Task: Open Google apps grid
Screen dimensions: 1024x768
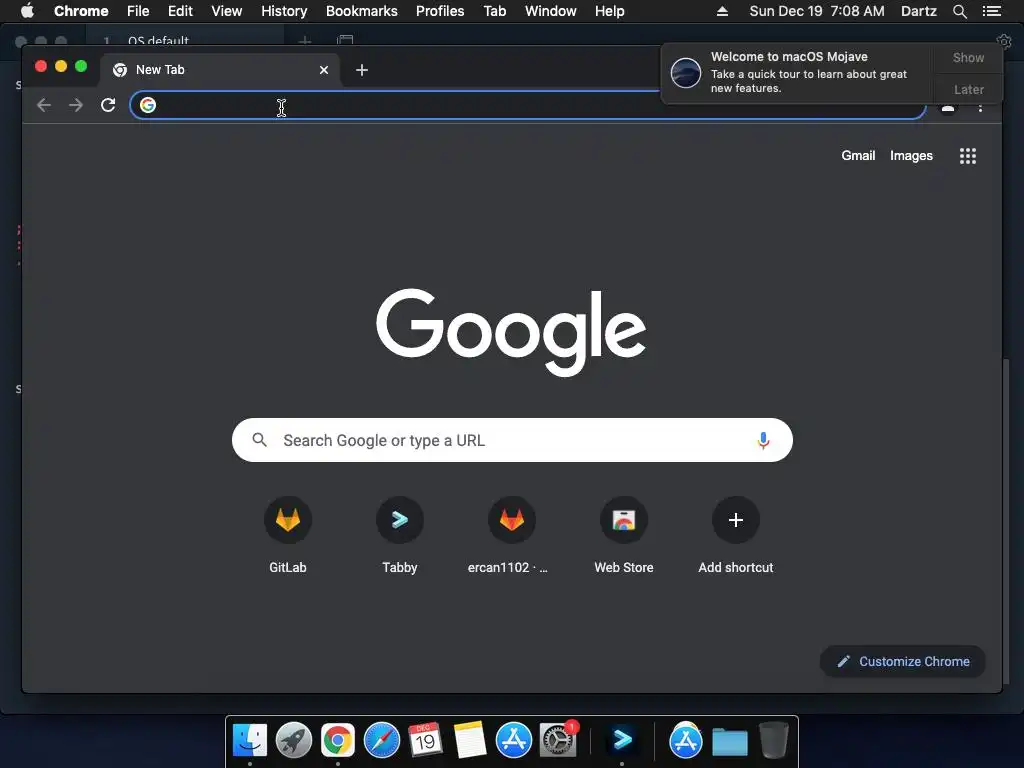Action: (x=968, y=156)
